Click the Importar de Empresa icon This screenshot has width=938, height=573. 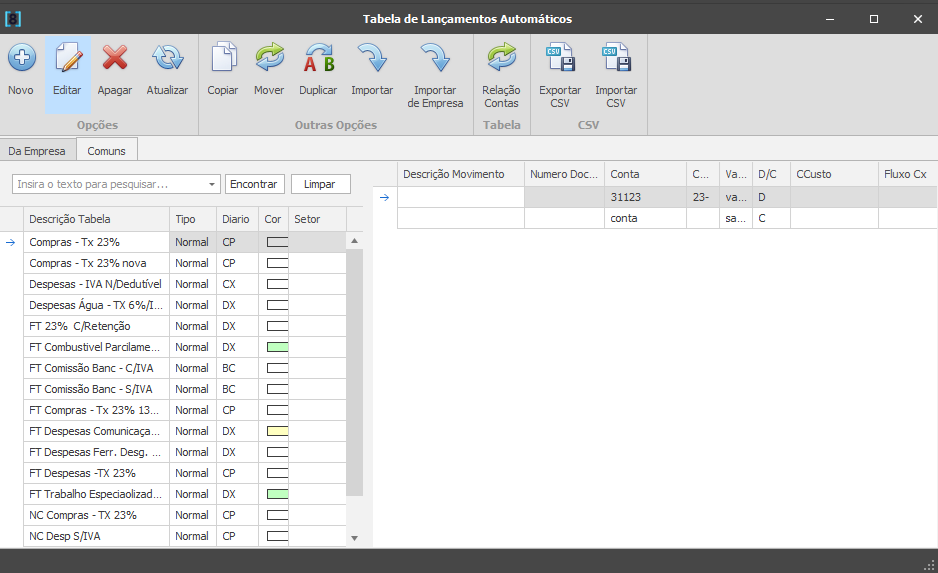click(x=435, y=57)
